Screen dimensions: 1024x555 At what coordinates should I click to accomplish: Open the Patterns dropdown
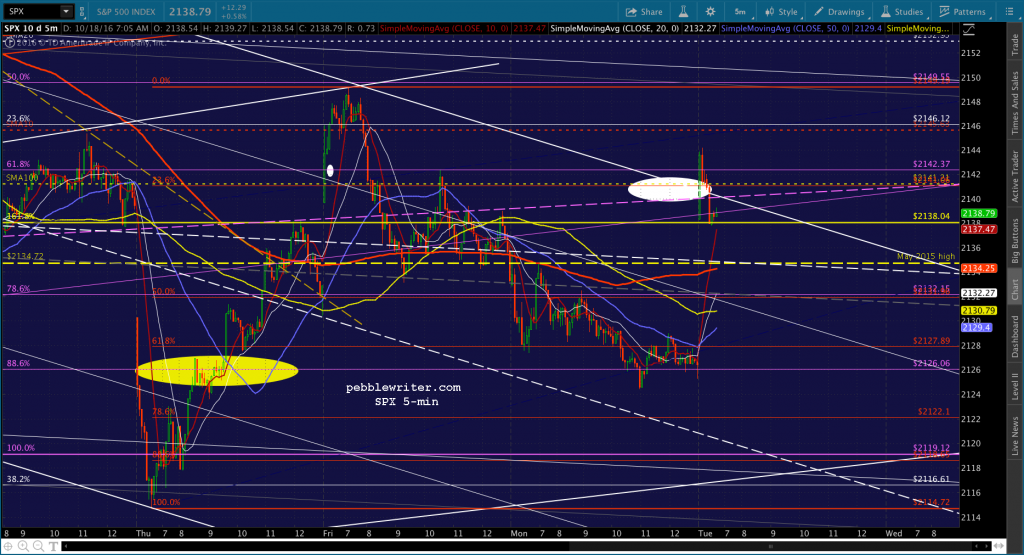(x=963, y=12)
